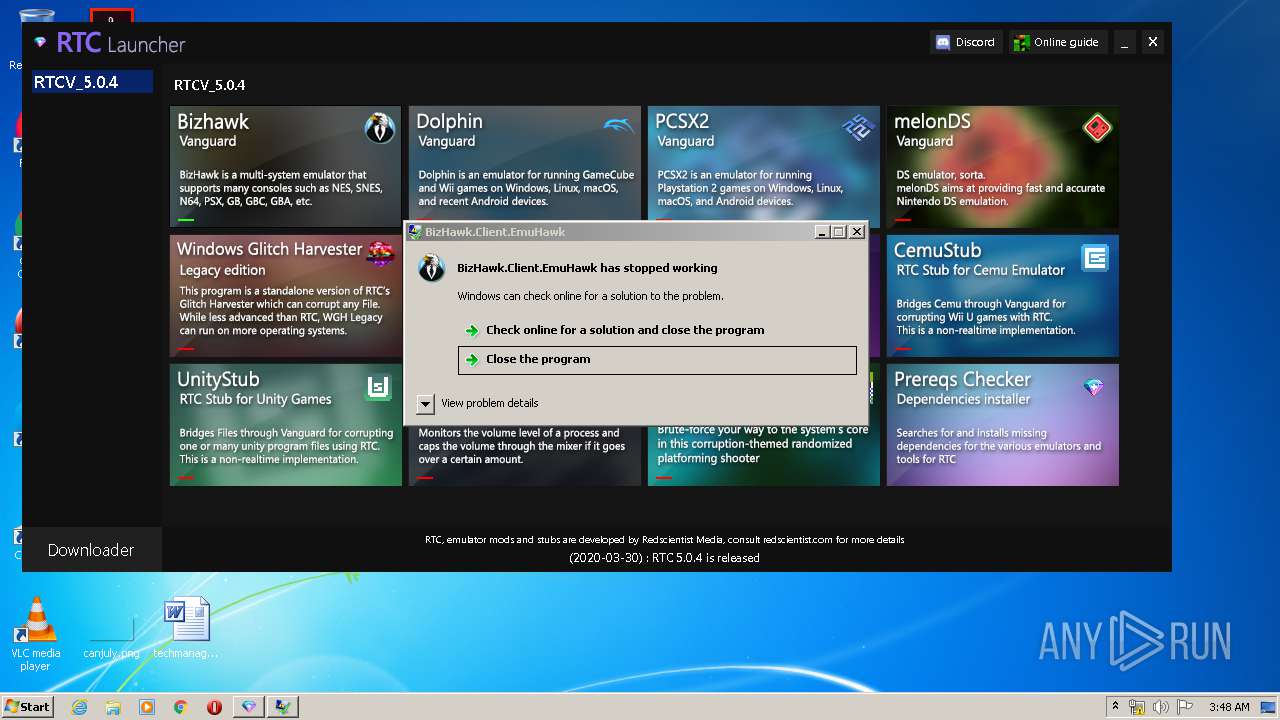Open the Prereqs Checker card
Image resolution: width=1280 pixels, height=720 pixels.
click(x=1003, y=425)
